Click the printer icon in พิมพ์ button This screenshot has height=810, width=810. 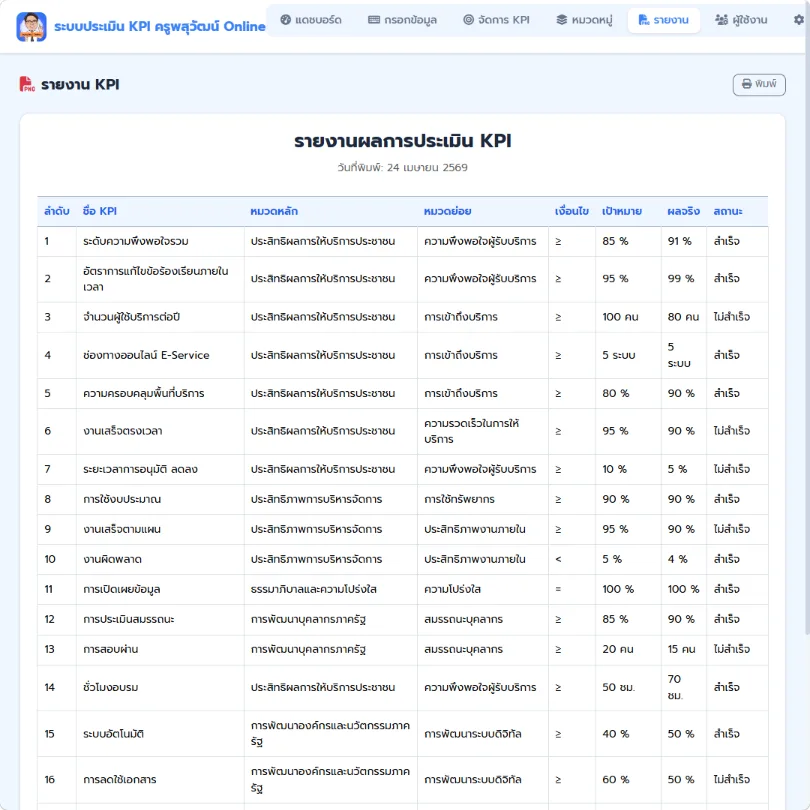(x=746, y=84)
